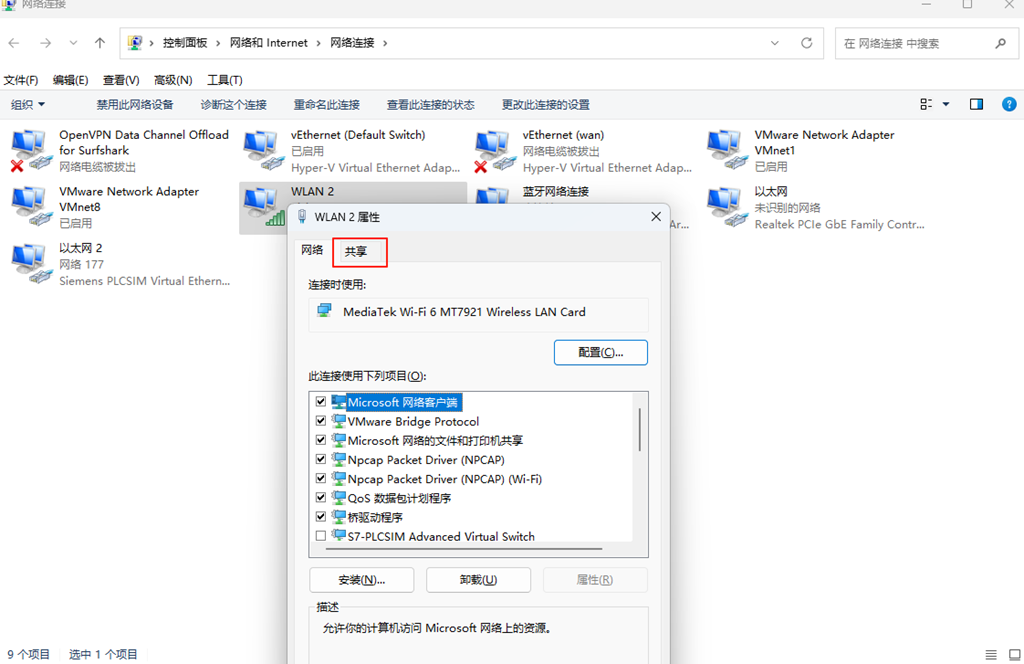Uncheck QoS 数据包计划程序 checkbox
The height and width of the screenshot is (664, 1024).
coord(321,497)
